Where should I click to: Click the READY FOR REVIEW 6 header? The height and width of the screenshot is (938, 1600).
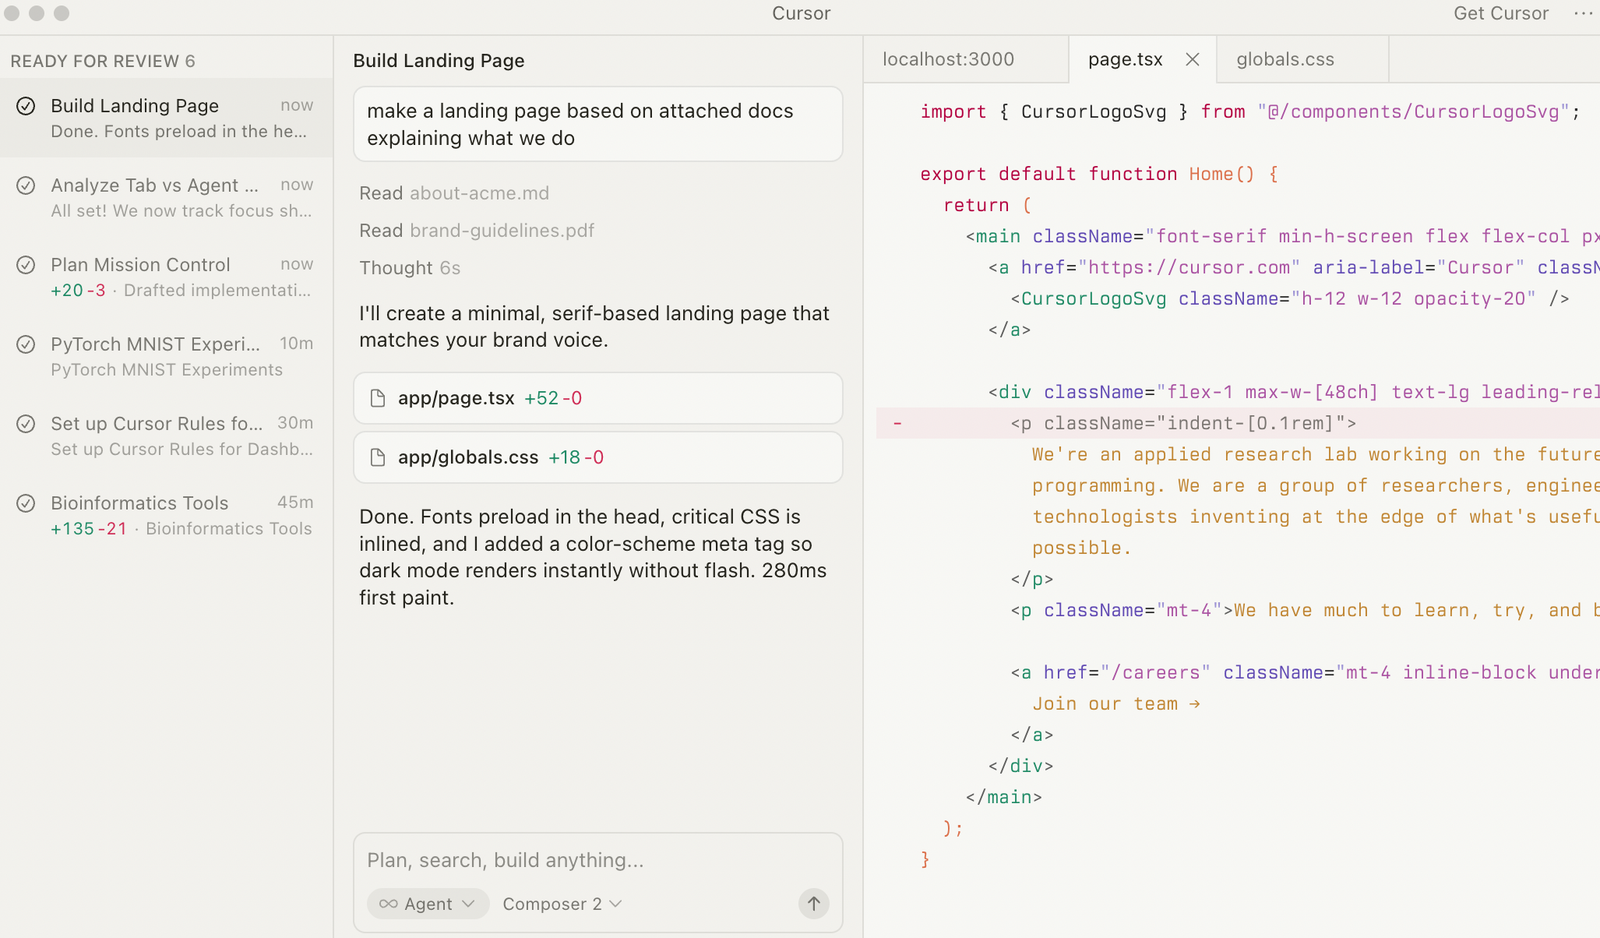[x=103, y=61]
